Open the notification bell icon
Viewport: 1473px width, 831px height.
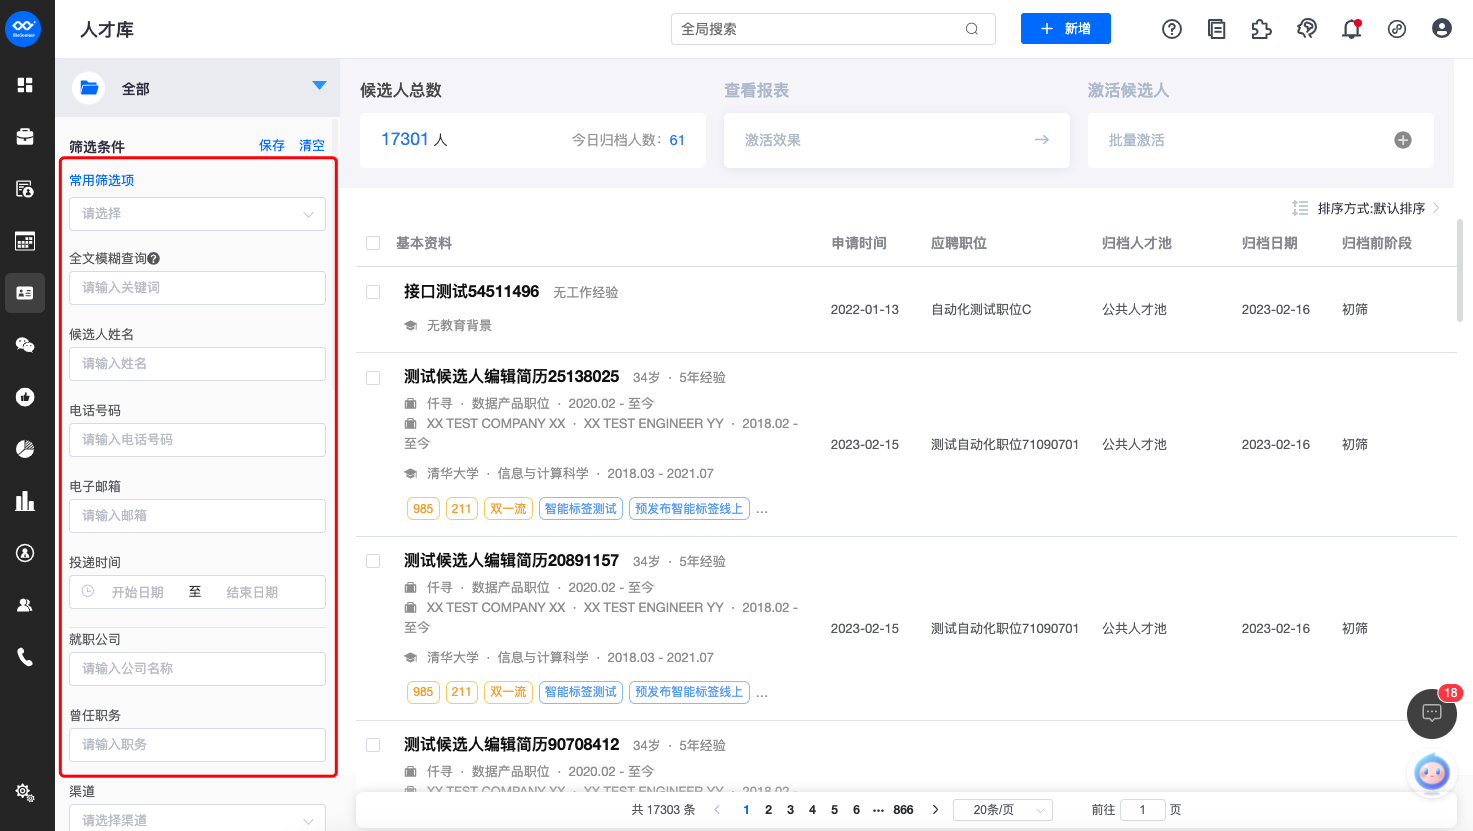(x=1352, y=29)
